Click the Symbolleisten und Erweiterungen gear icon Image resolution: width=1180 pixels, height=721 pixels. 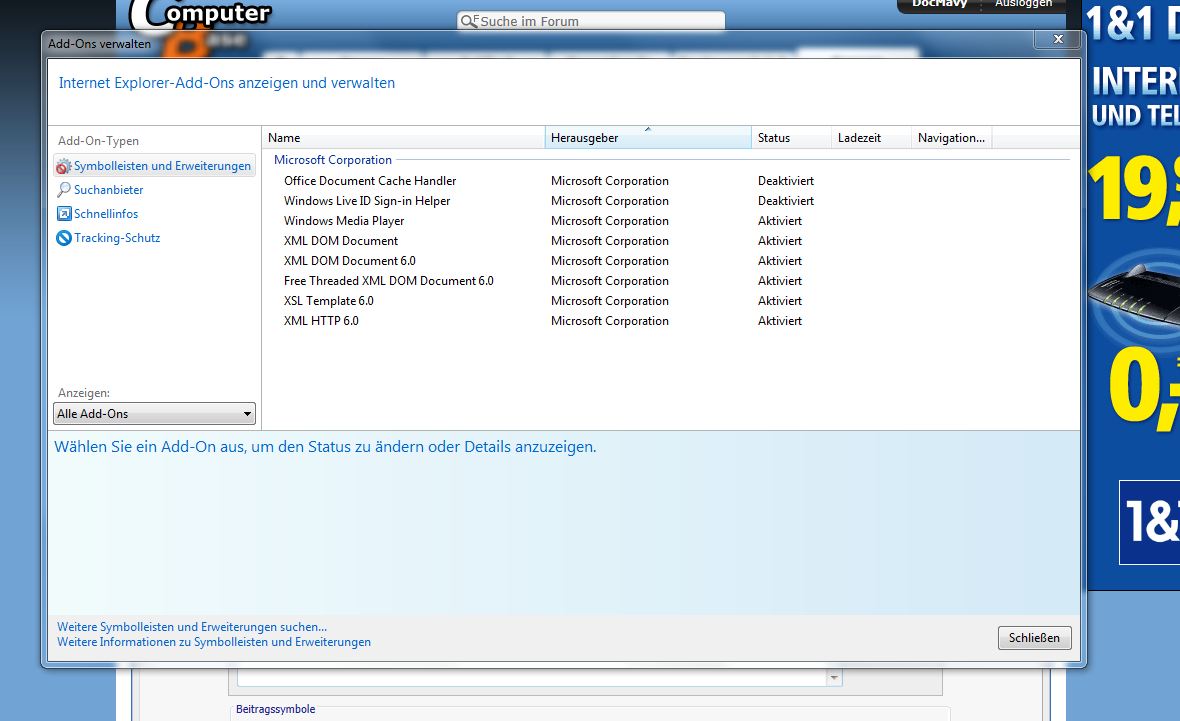pyautogui.click(x=64, y=166)
